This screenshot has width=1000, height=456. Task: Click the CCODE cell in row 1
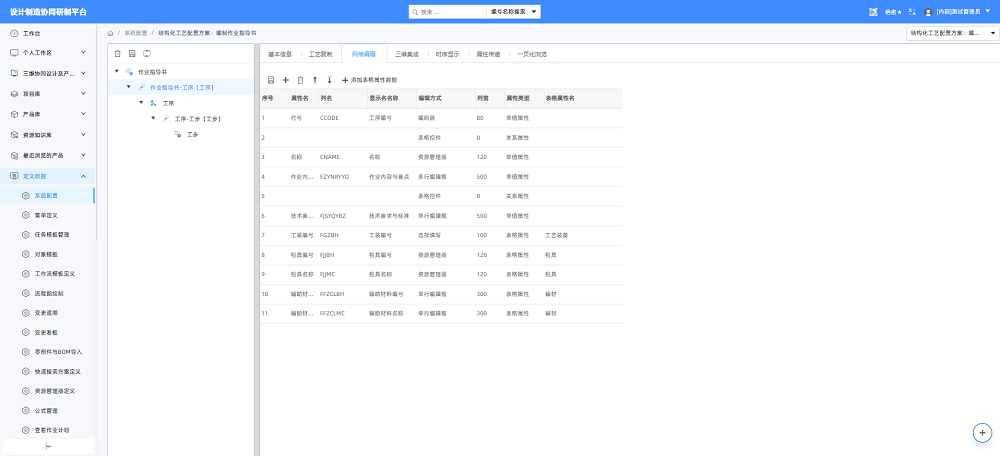[x=330, y=118]
